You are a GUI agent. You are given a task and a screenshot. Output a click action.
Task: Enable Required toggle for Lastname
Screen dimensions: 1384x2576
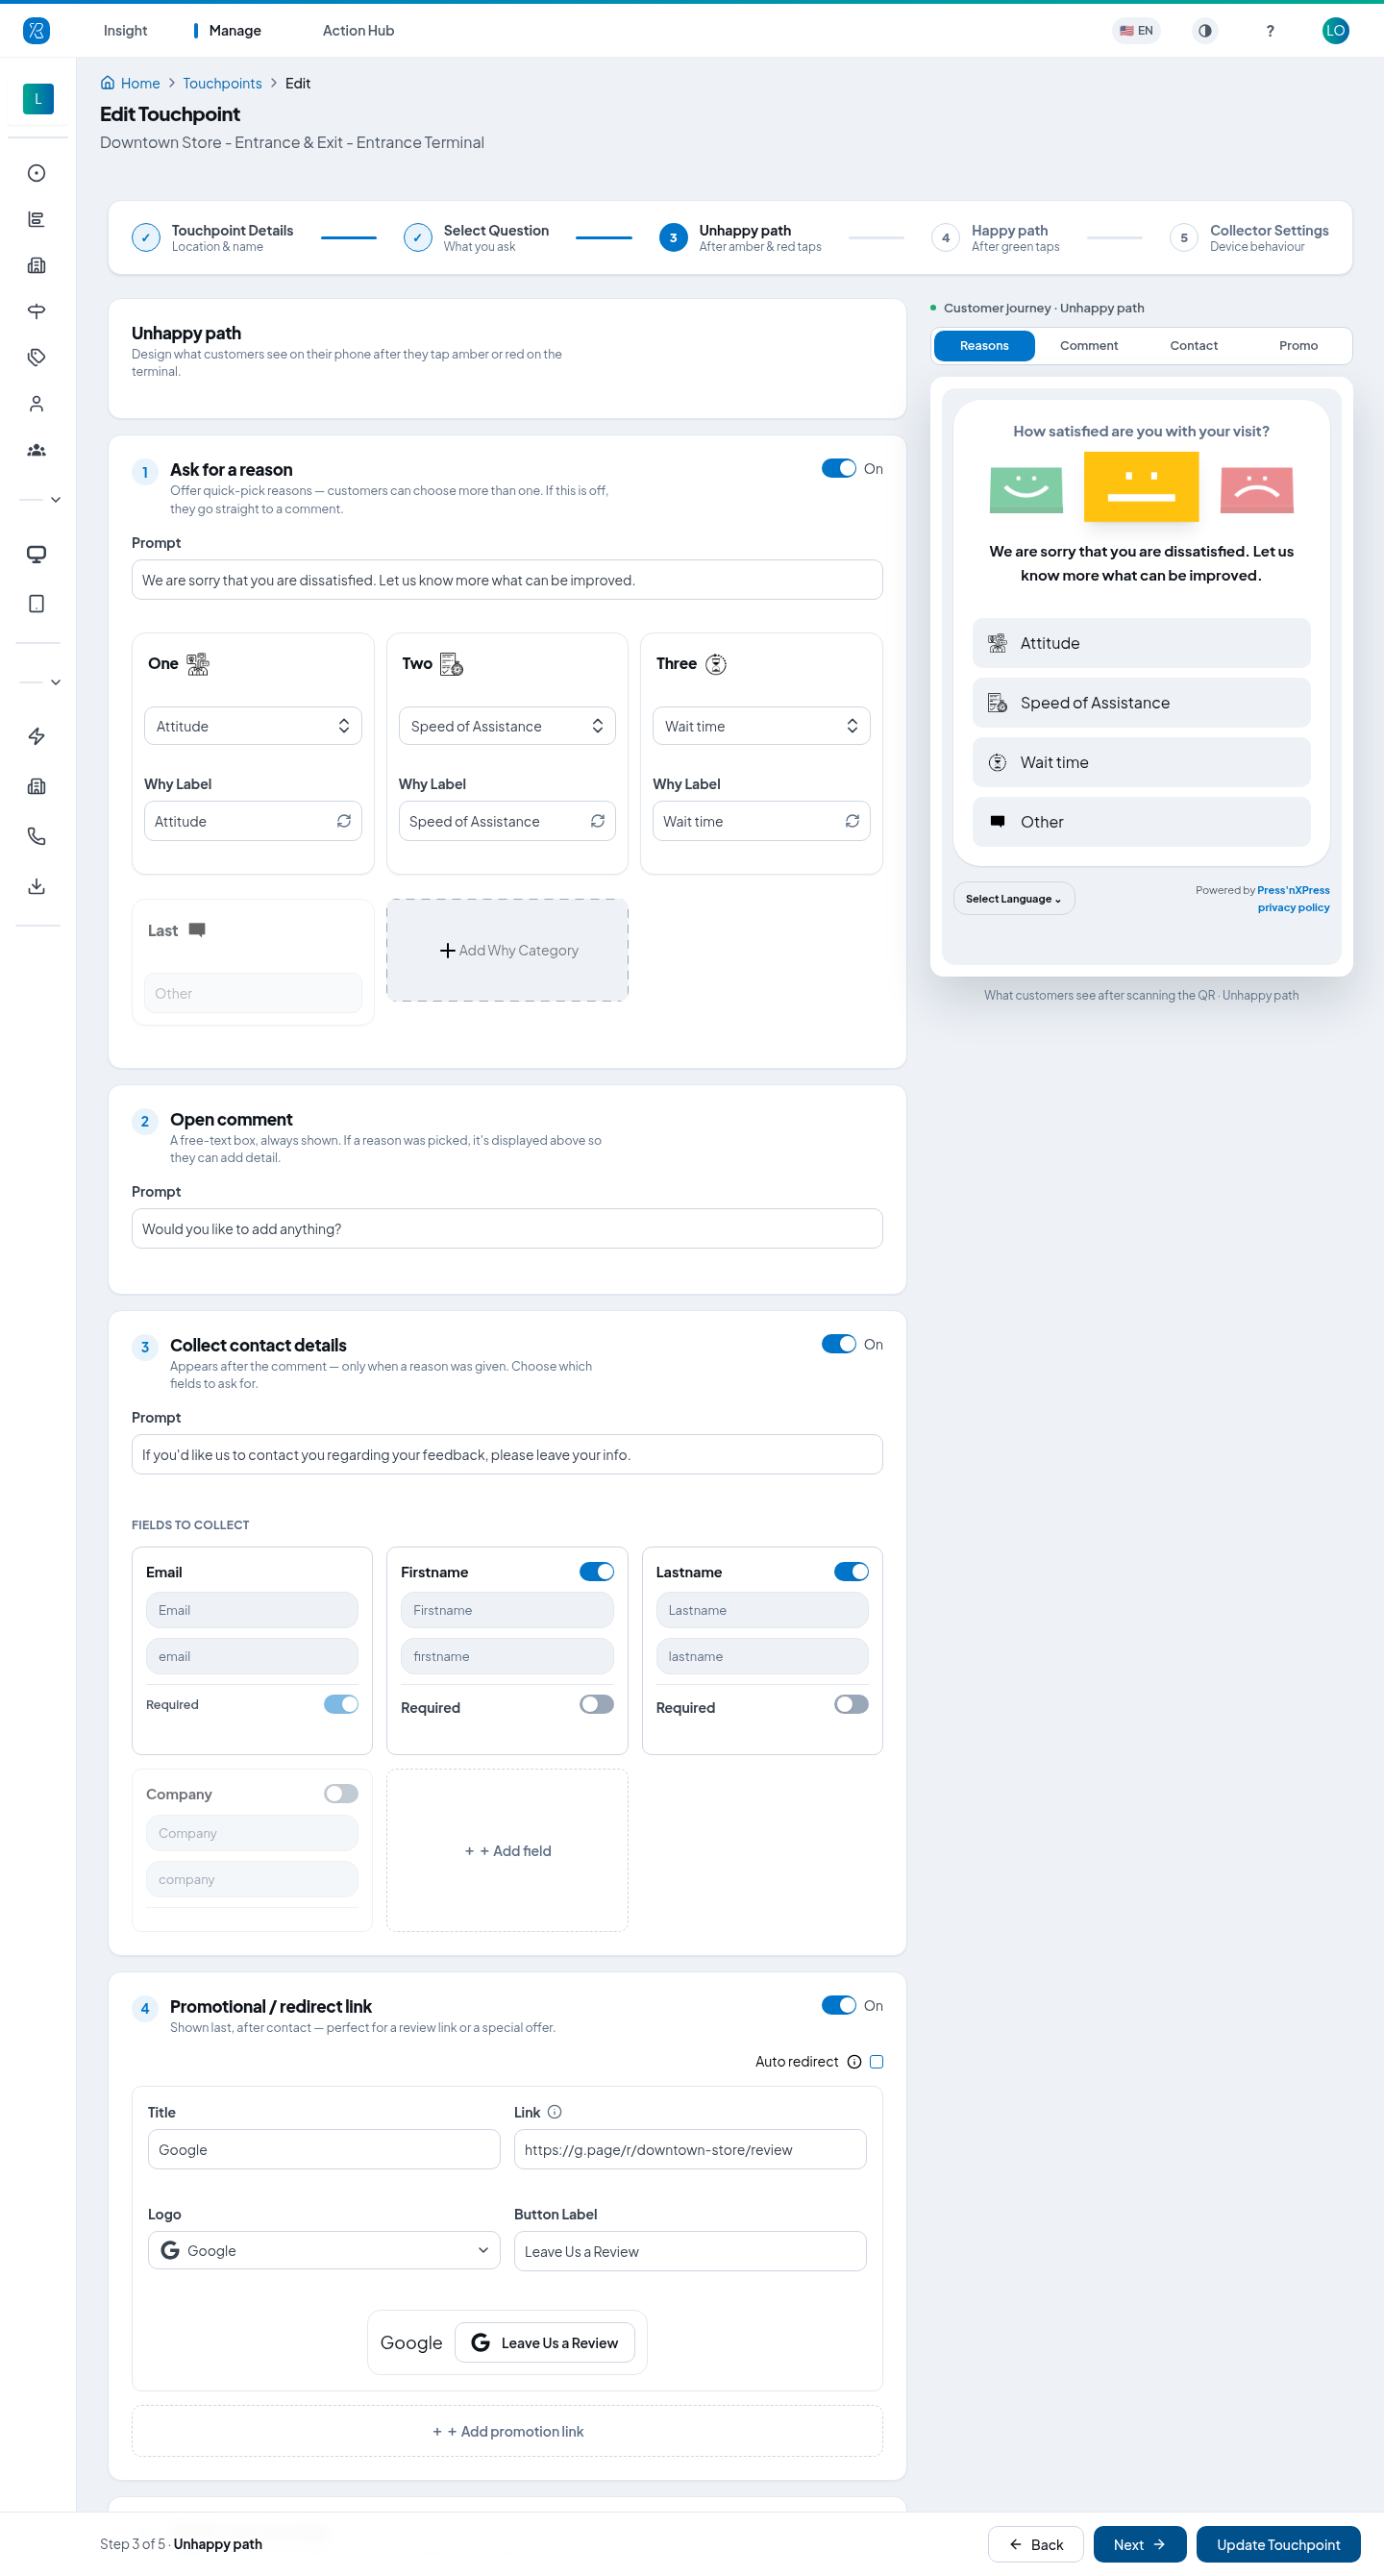(851, 1705)
